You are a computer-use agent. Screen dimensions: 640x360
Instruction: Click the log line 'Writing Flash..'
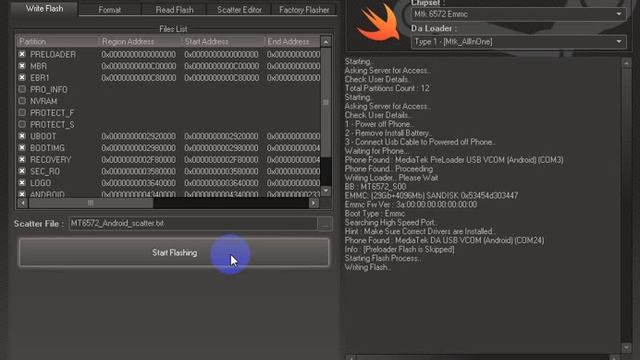(368, 267)
